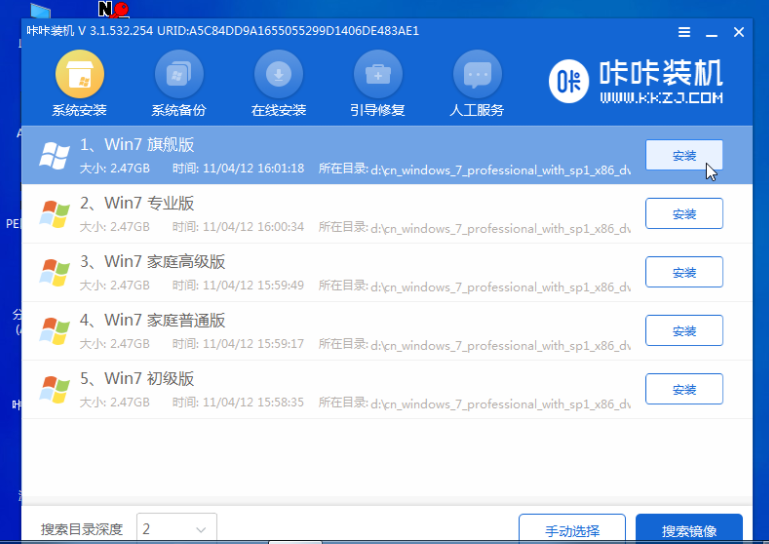The image size is (769, 544).
Task: Open the title bar hamburger menu
Action: [x=684, y=32]
